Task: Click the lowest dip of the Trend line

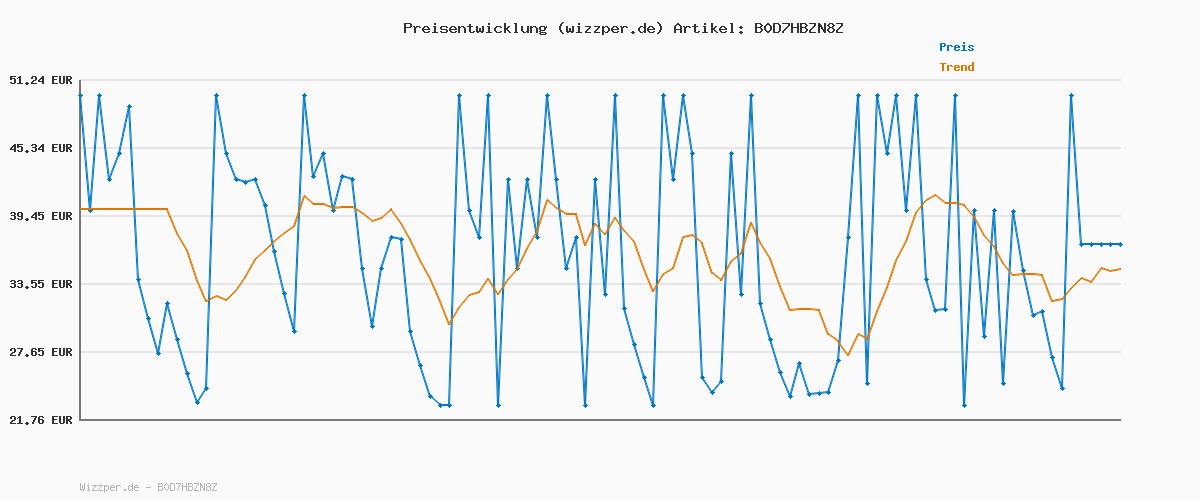Action: point(847,355)
